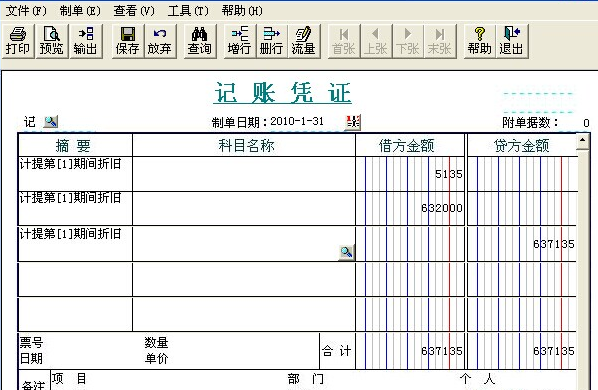The width and height of the screenshot is (598, 390).
Task: Open the 制单(E) menu
Action: click(80, 11)
